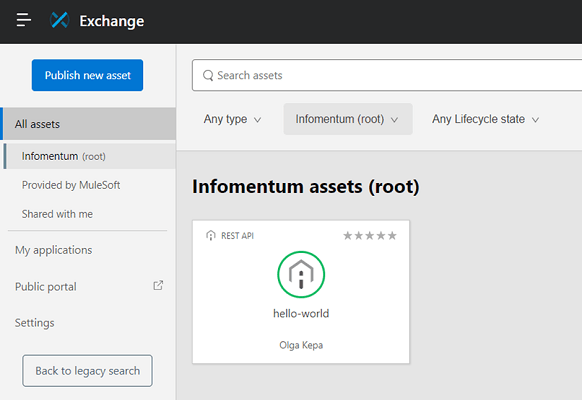Viewport: 582px width, 400px height.
Task: Focus the Search assets field
Action: click(x=387, y=75)
